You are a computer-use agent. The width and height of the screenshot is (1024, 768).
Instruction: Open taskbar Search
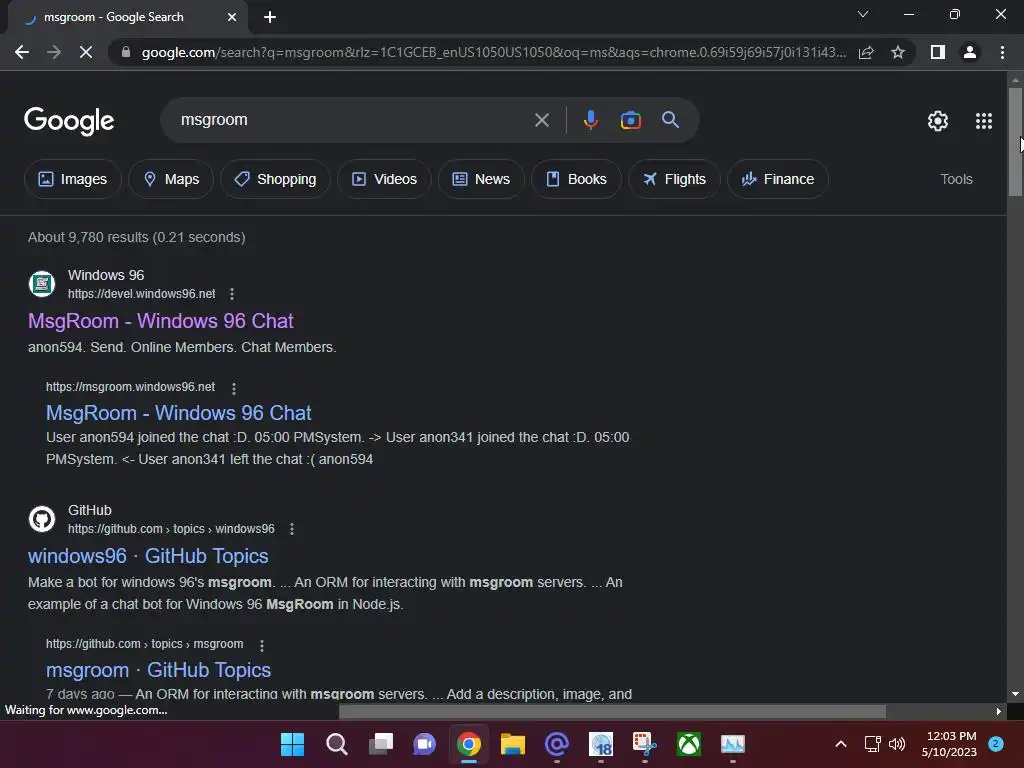(x=337, y=744)
